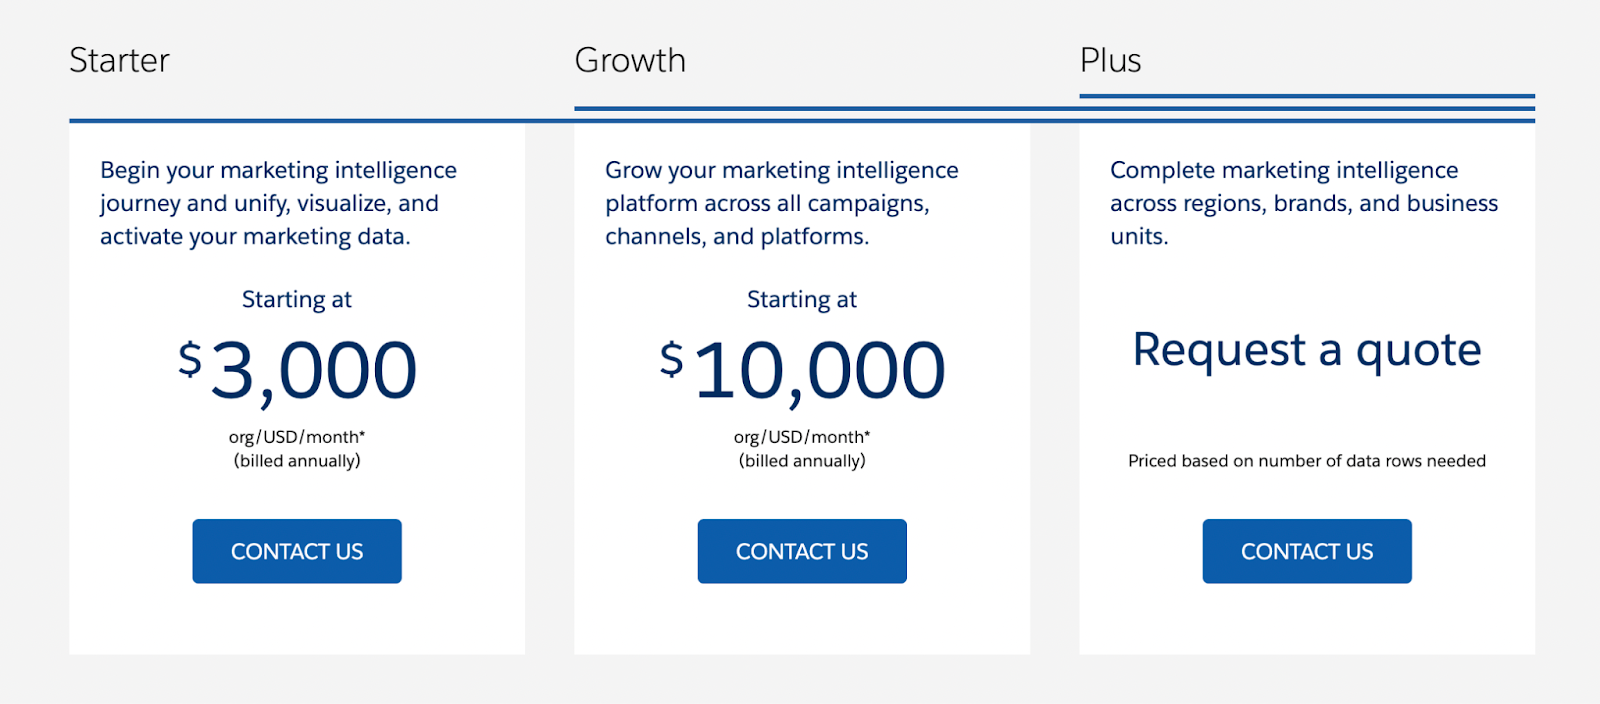Click org/USD/month note under $10,000
Image resolution: width=1600 pixels, height=704 pixels.
pos(802,437)
